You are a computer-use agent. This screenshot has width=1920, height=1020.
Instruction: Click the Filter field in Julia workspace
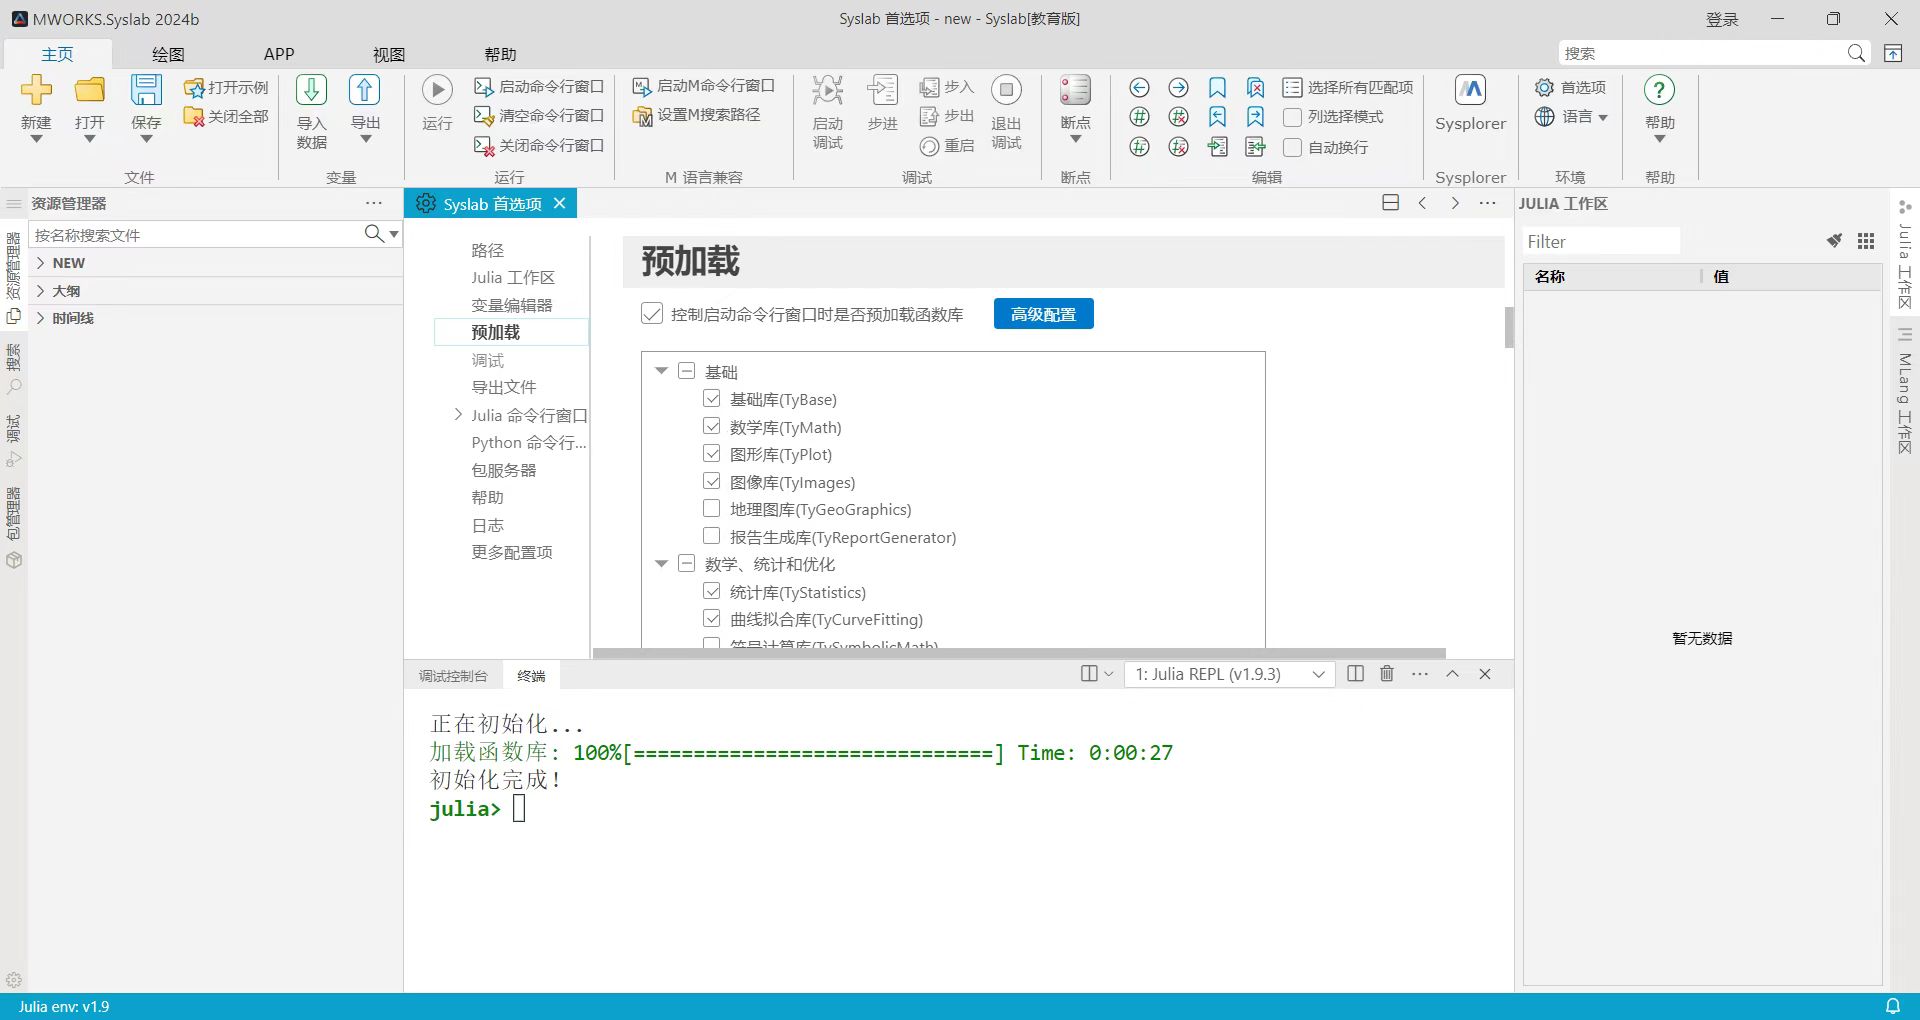click(1601, 241)
